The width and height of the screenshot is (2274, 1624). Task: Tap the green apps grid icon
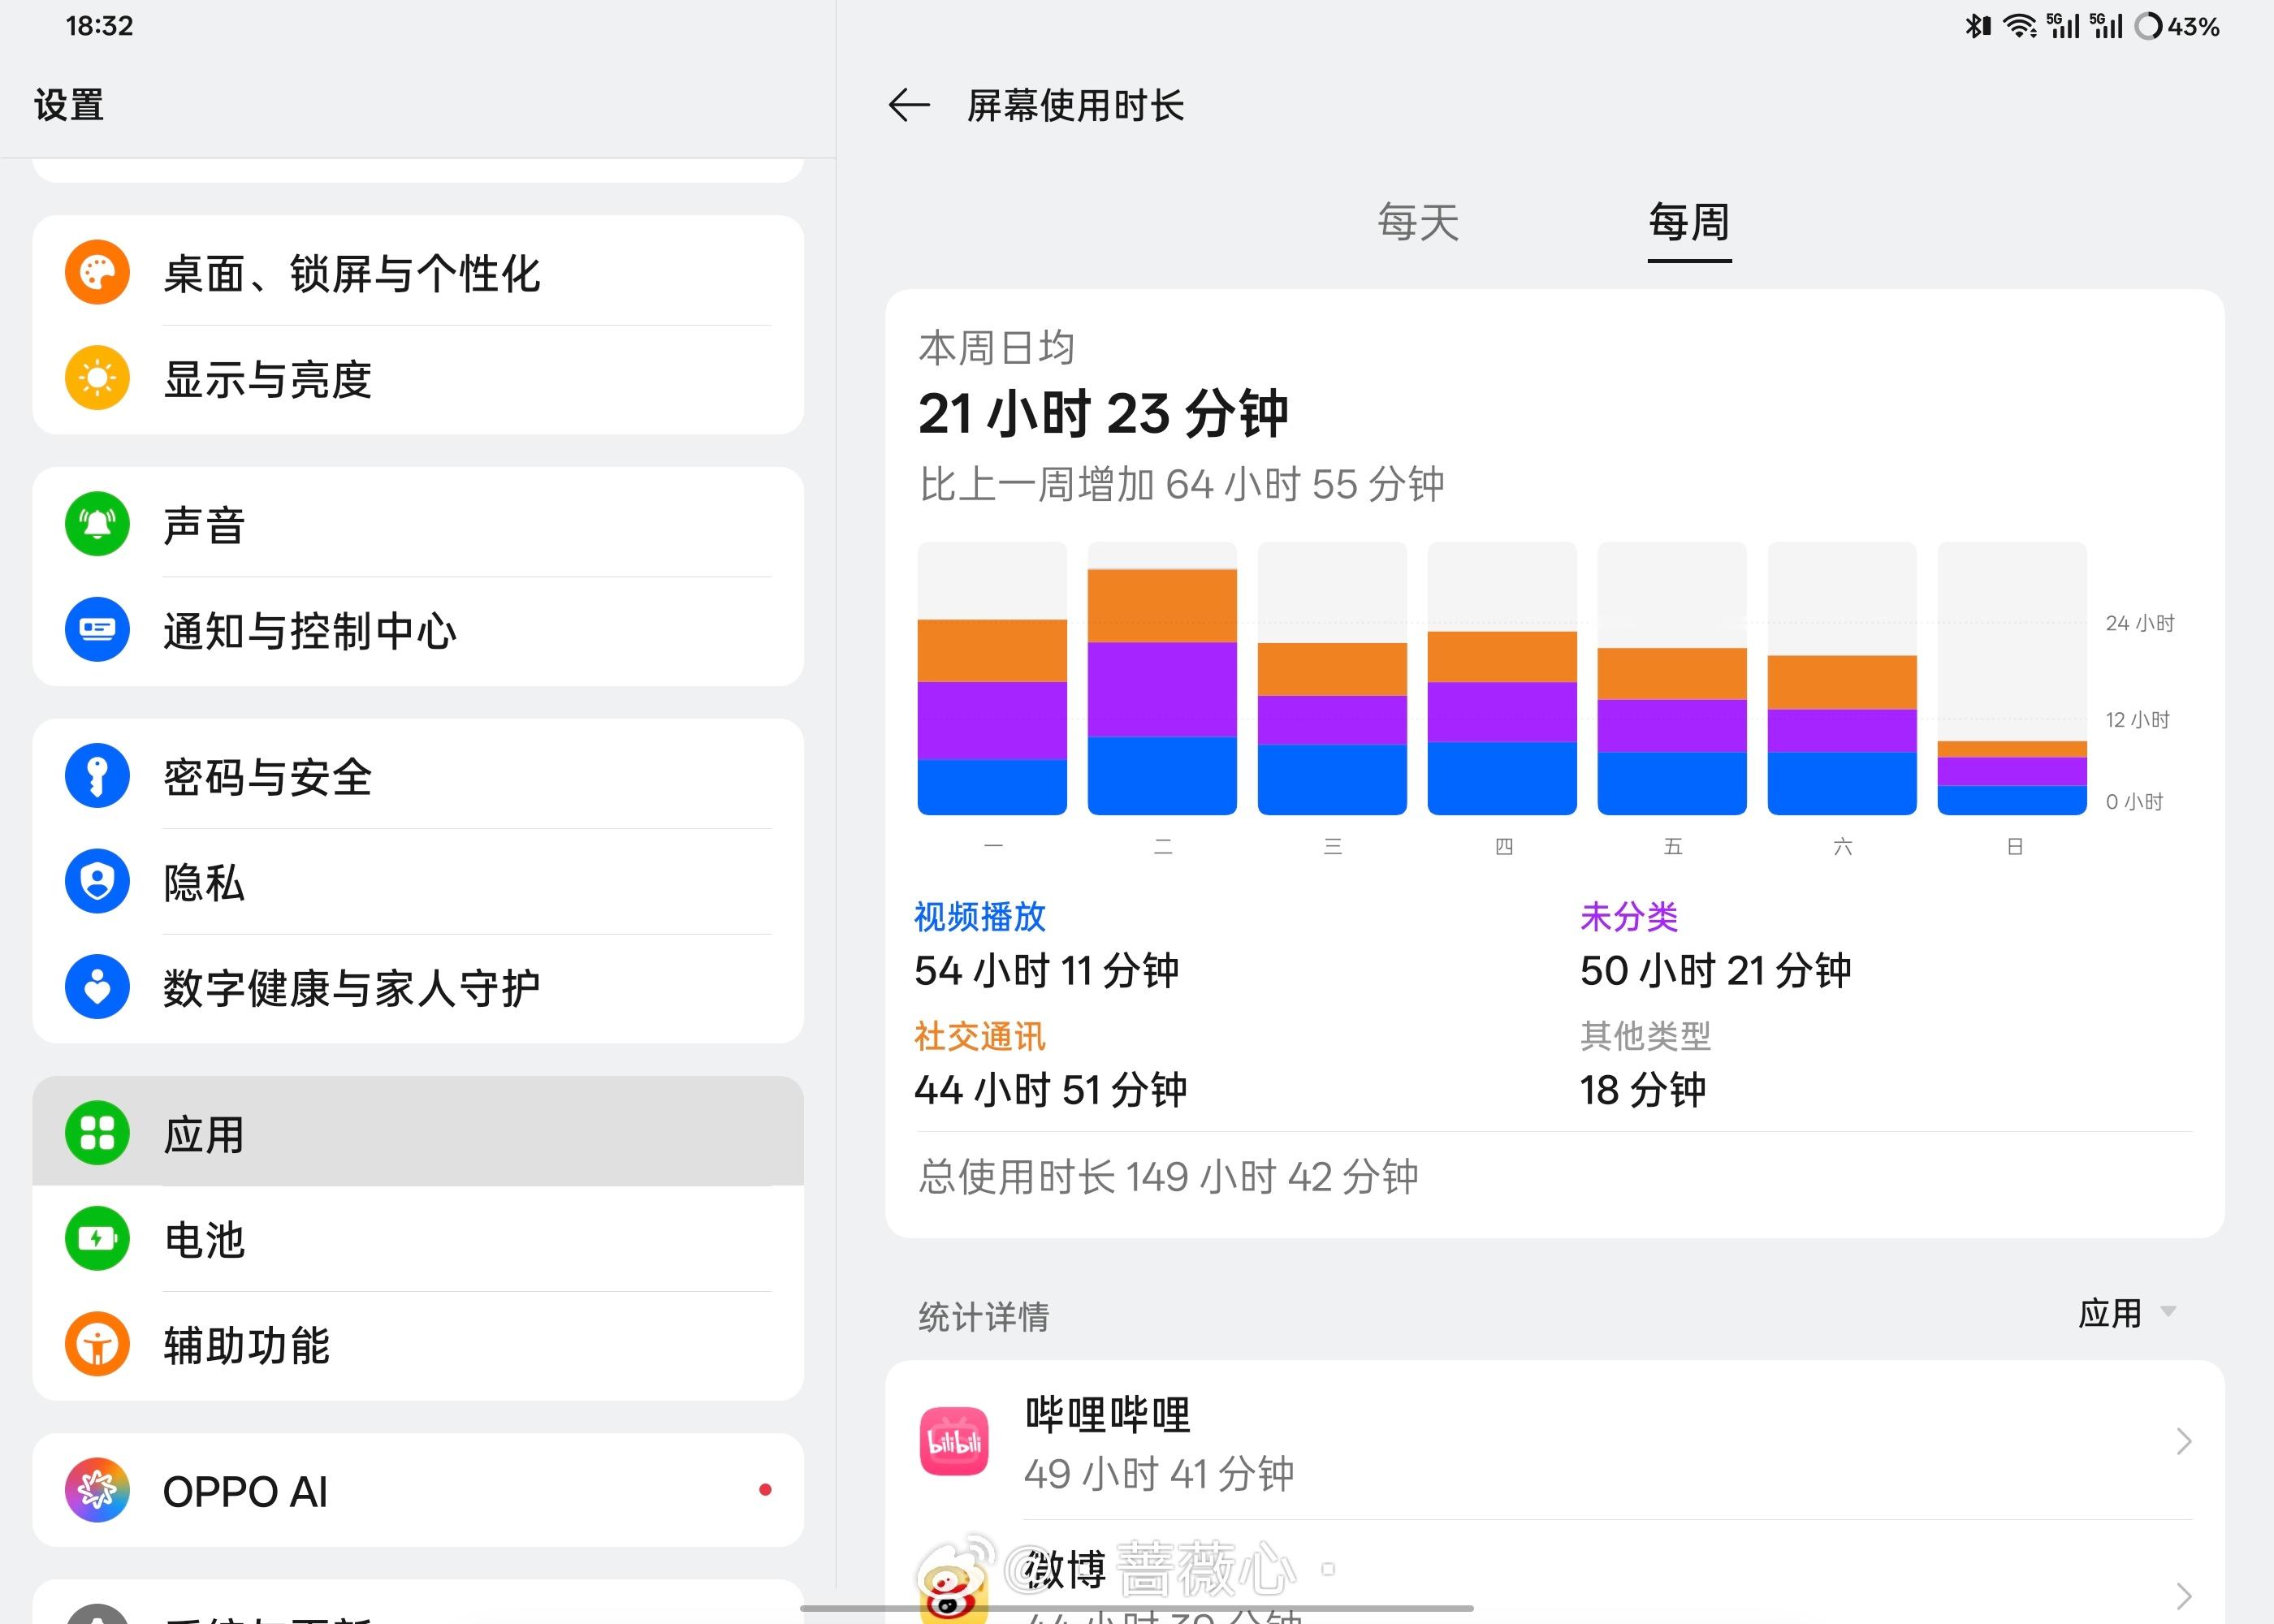coord(97,1133)
